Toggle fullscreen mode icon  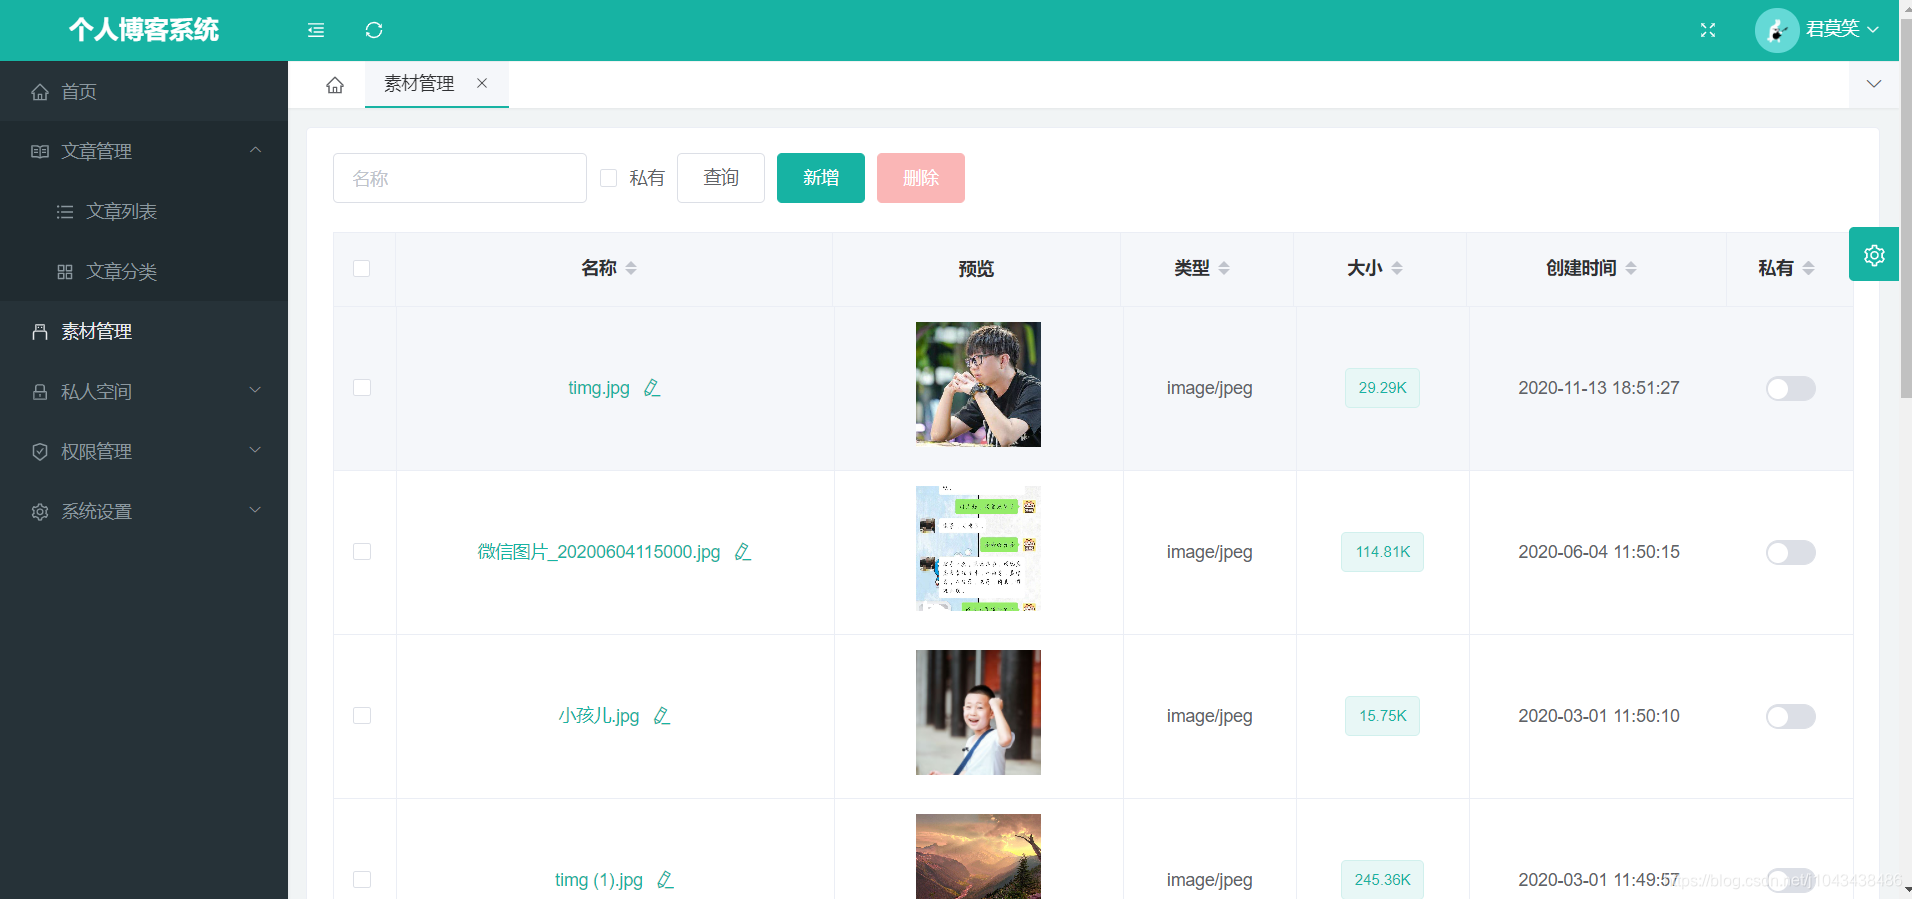[1708, 30]
